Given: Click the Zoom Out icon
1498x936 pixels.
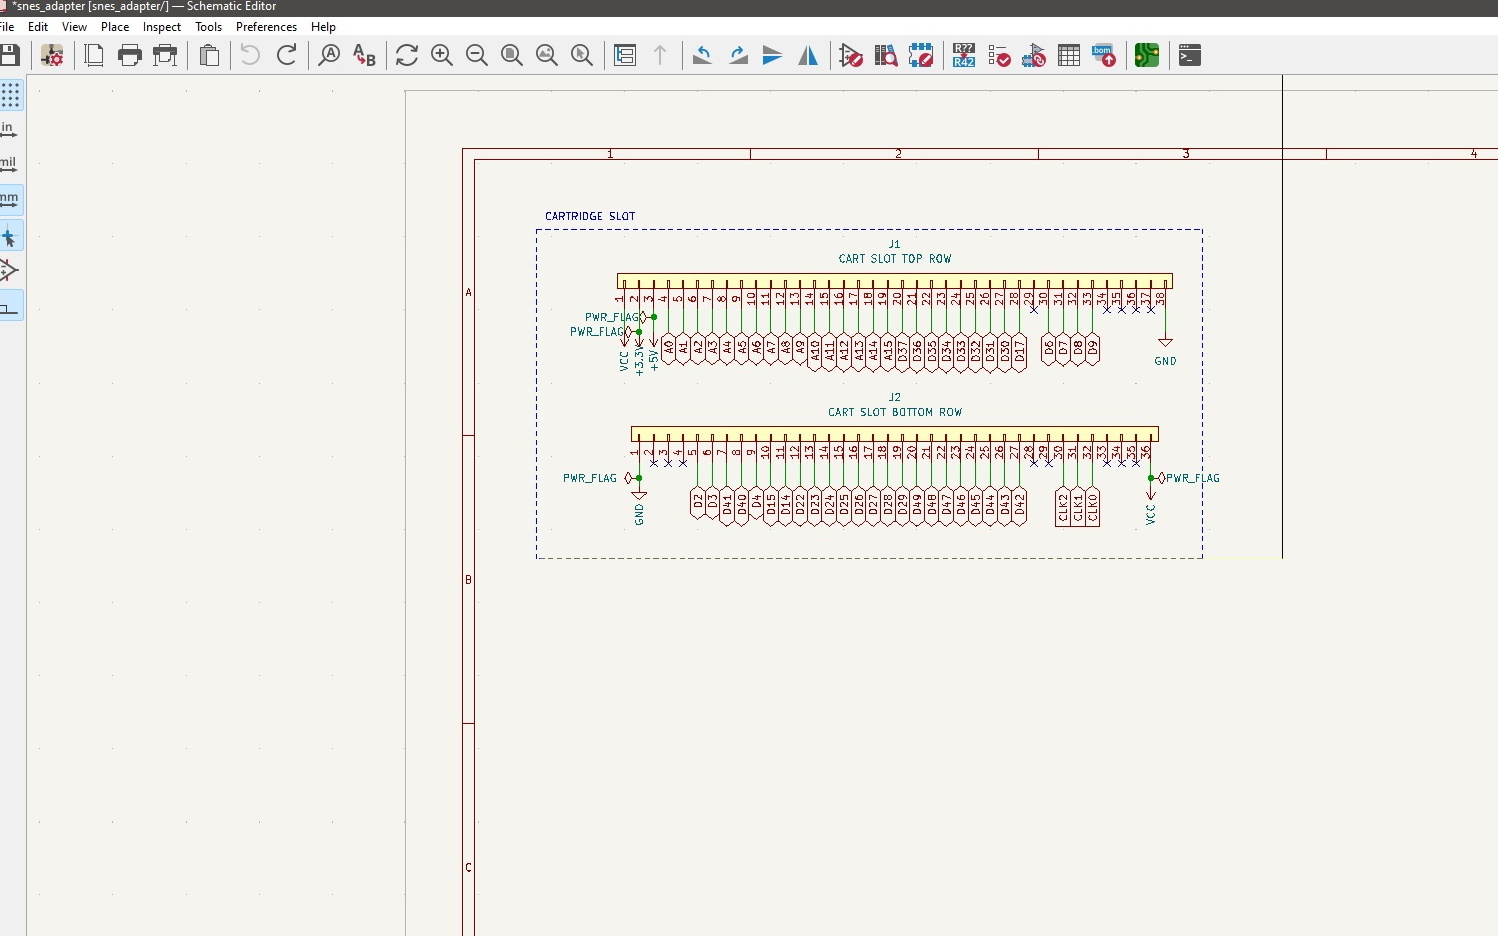Looking at the screenshot, I should [477, 56].
